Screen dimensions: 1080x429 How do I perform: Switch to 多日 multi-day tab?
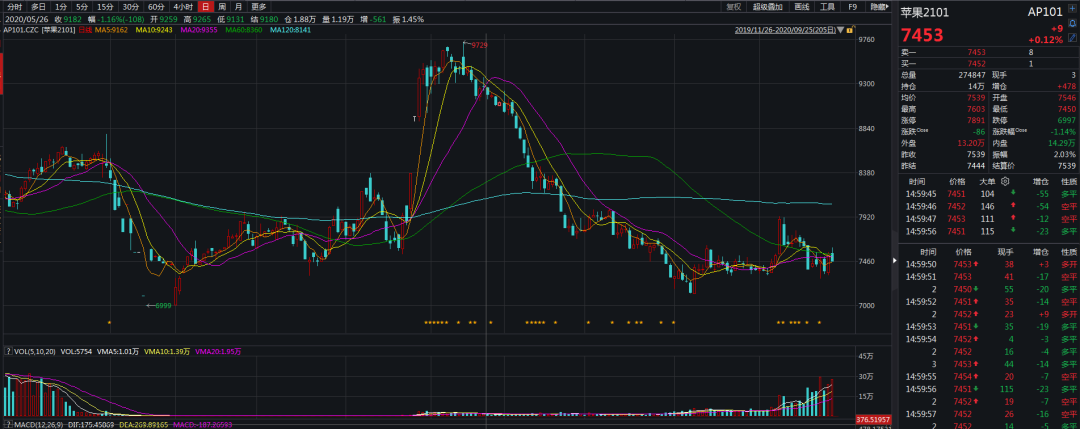point(38,7)
